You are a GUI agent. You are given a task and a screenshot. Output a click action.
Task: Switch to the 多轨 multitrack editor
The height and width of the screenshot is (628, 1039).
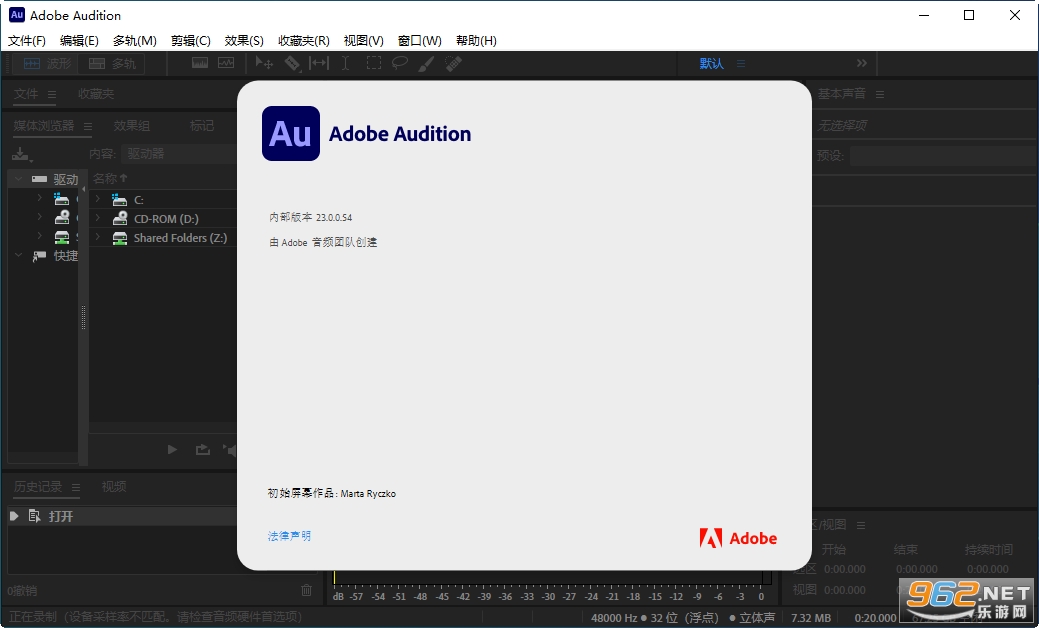pyautogui.click(x=112, y=64)
